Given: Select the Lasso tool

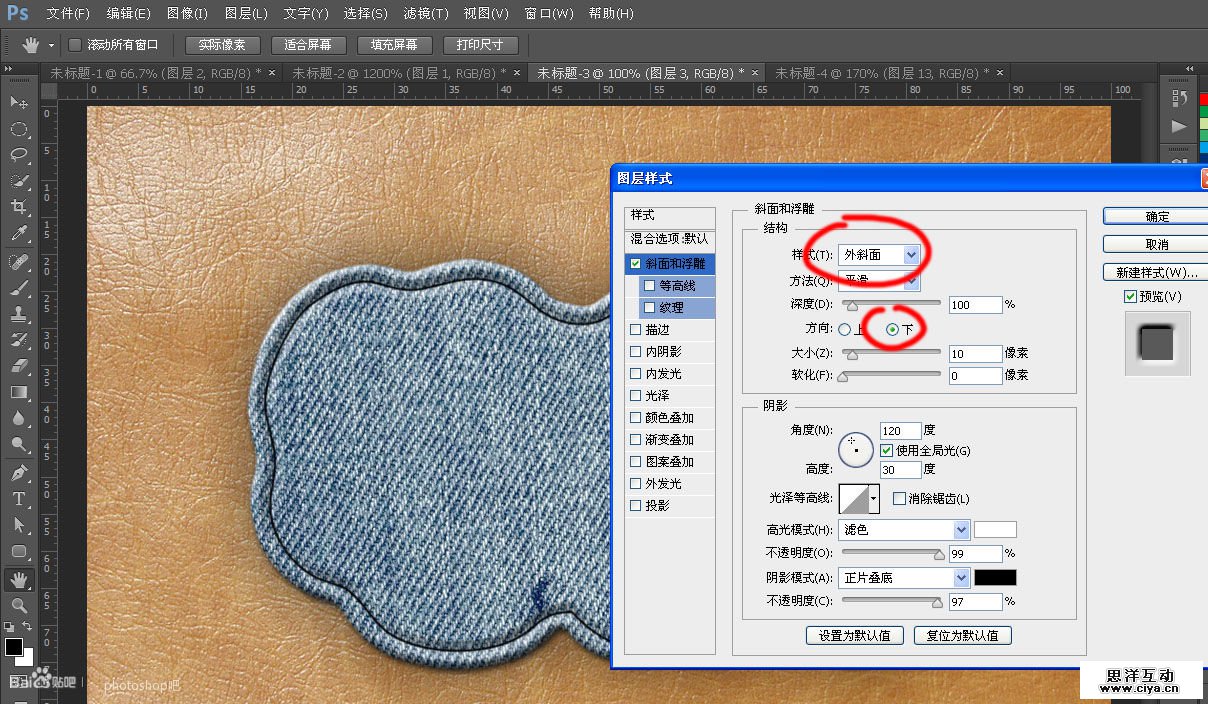Looking at the screenshot, I should point(18,155).
